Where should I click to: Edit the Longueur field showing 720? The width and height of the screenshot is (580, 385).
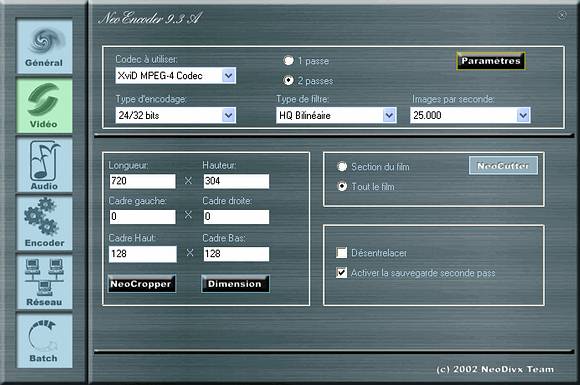point(142,181)
